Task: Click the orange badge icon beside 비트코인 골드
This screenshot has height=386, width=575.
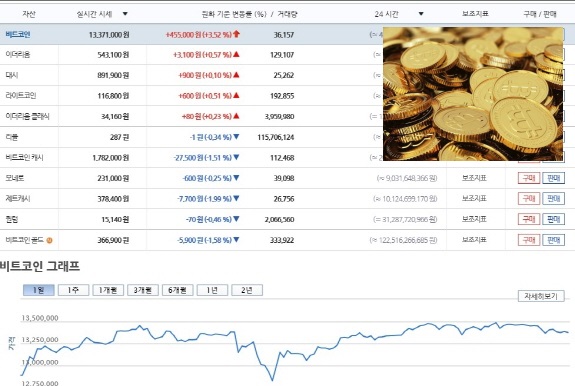Action: pos(50,240)
